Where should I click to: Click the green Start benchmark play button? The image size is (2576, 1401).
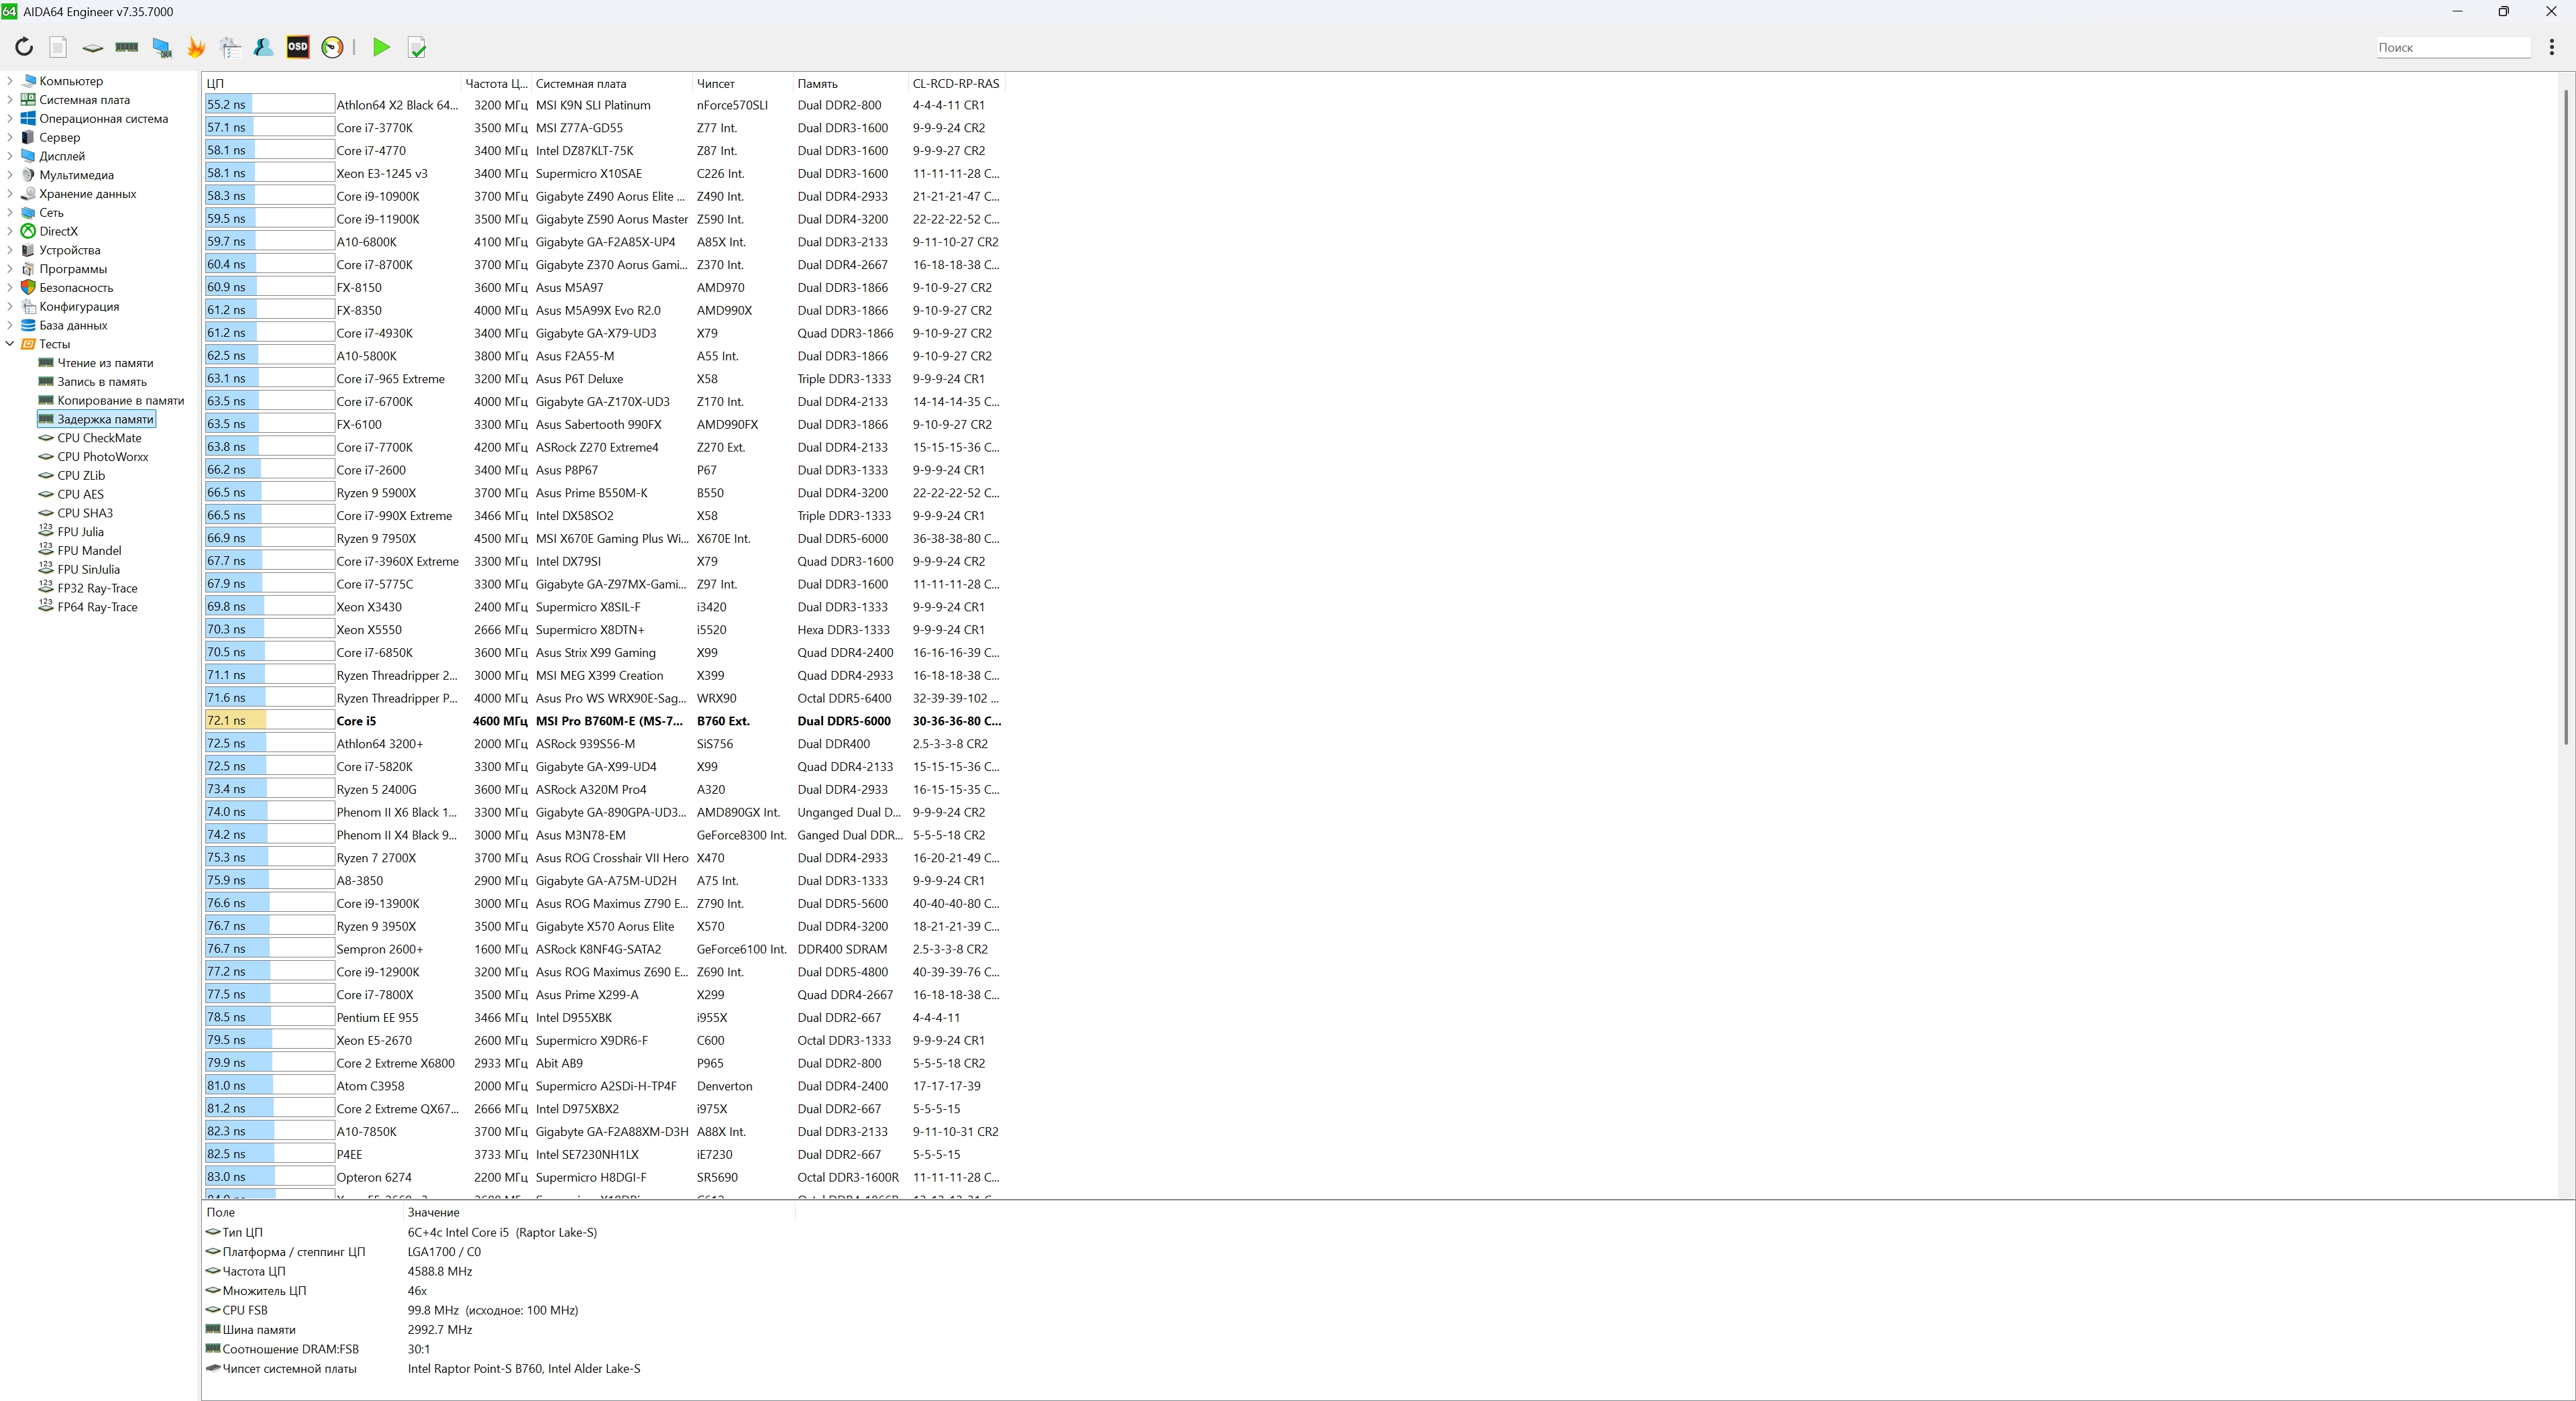(x=381, y=47)
